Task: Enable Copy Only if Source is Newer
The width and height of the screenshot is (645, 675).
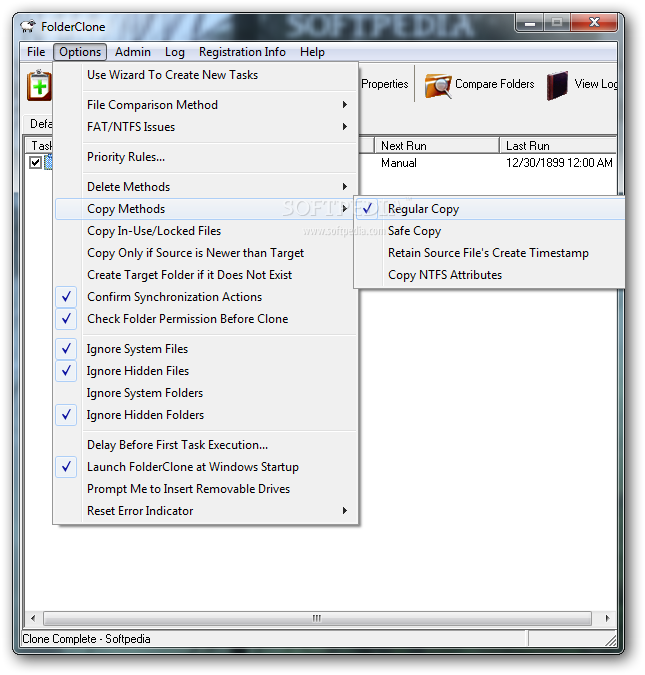Action: coord(207,253)
